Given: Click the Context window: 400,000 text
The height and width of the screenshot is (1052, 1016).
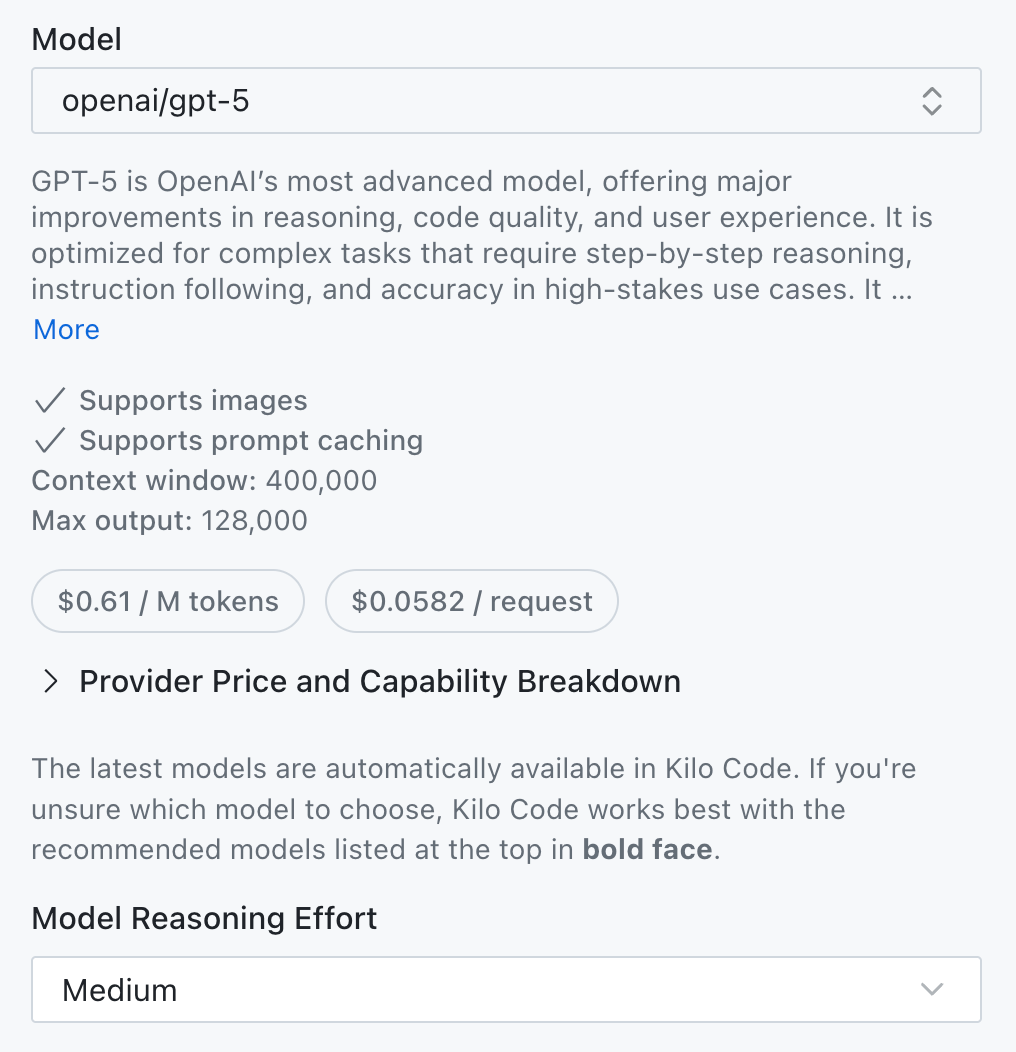Looking at the screenshot, I should tap(204, 481).
